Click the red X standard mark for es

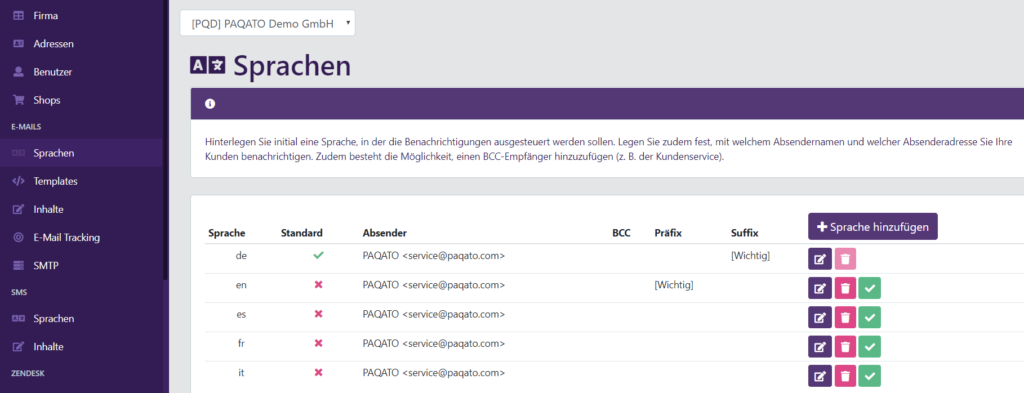(319, 314)
